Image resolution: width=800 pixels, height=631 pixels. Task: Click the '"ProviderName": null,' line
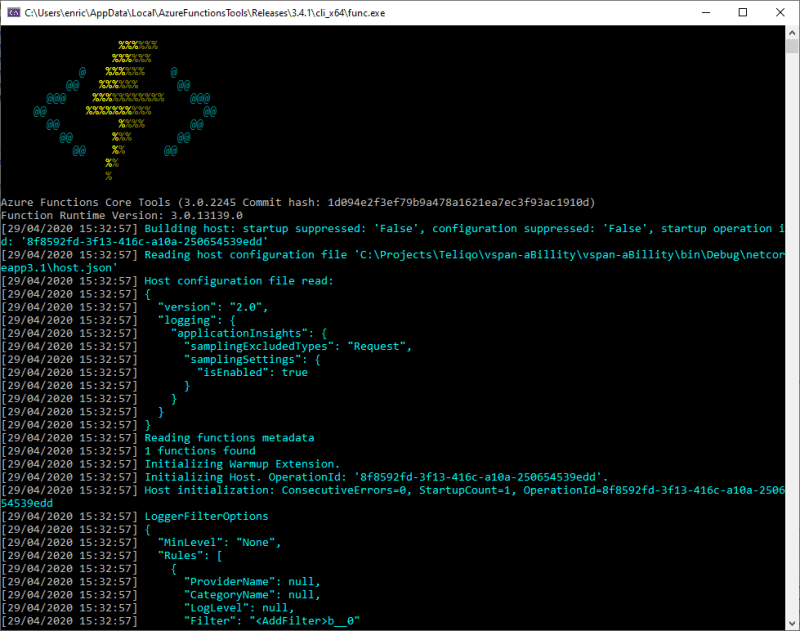coord(161,582)
